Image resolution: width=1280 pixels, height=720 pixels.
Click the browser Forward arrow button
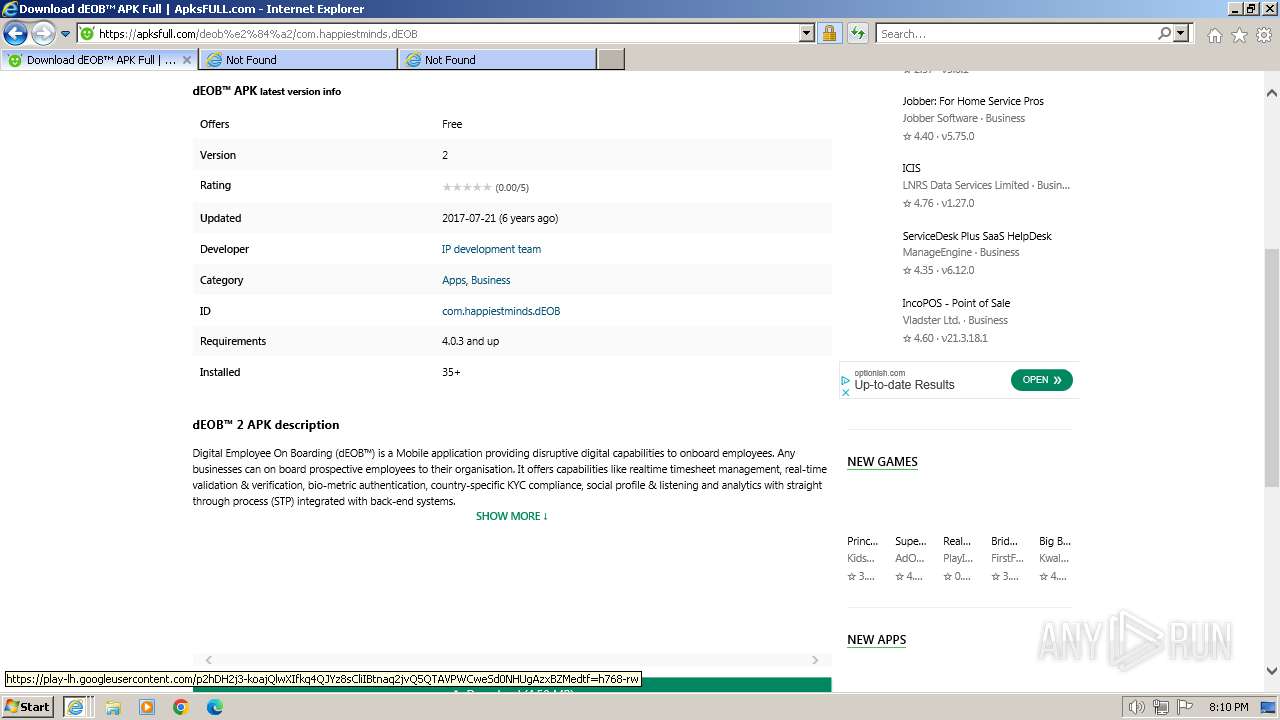[x=42, y=33]
